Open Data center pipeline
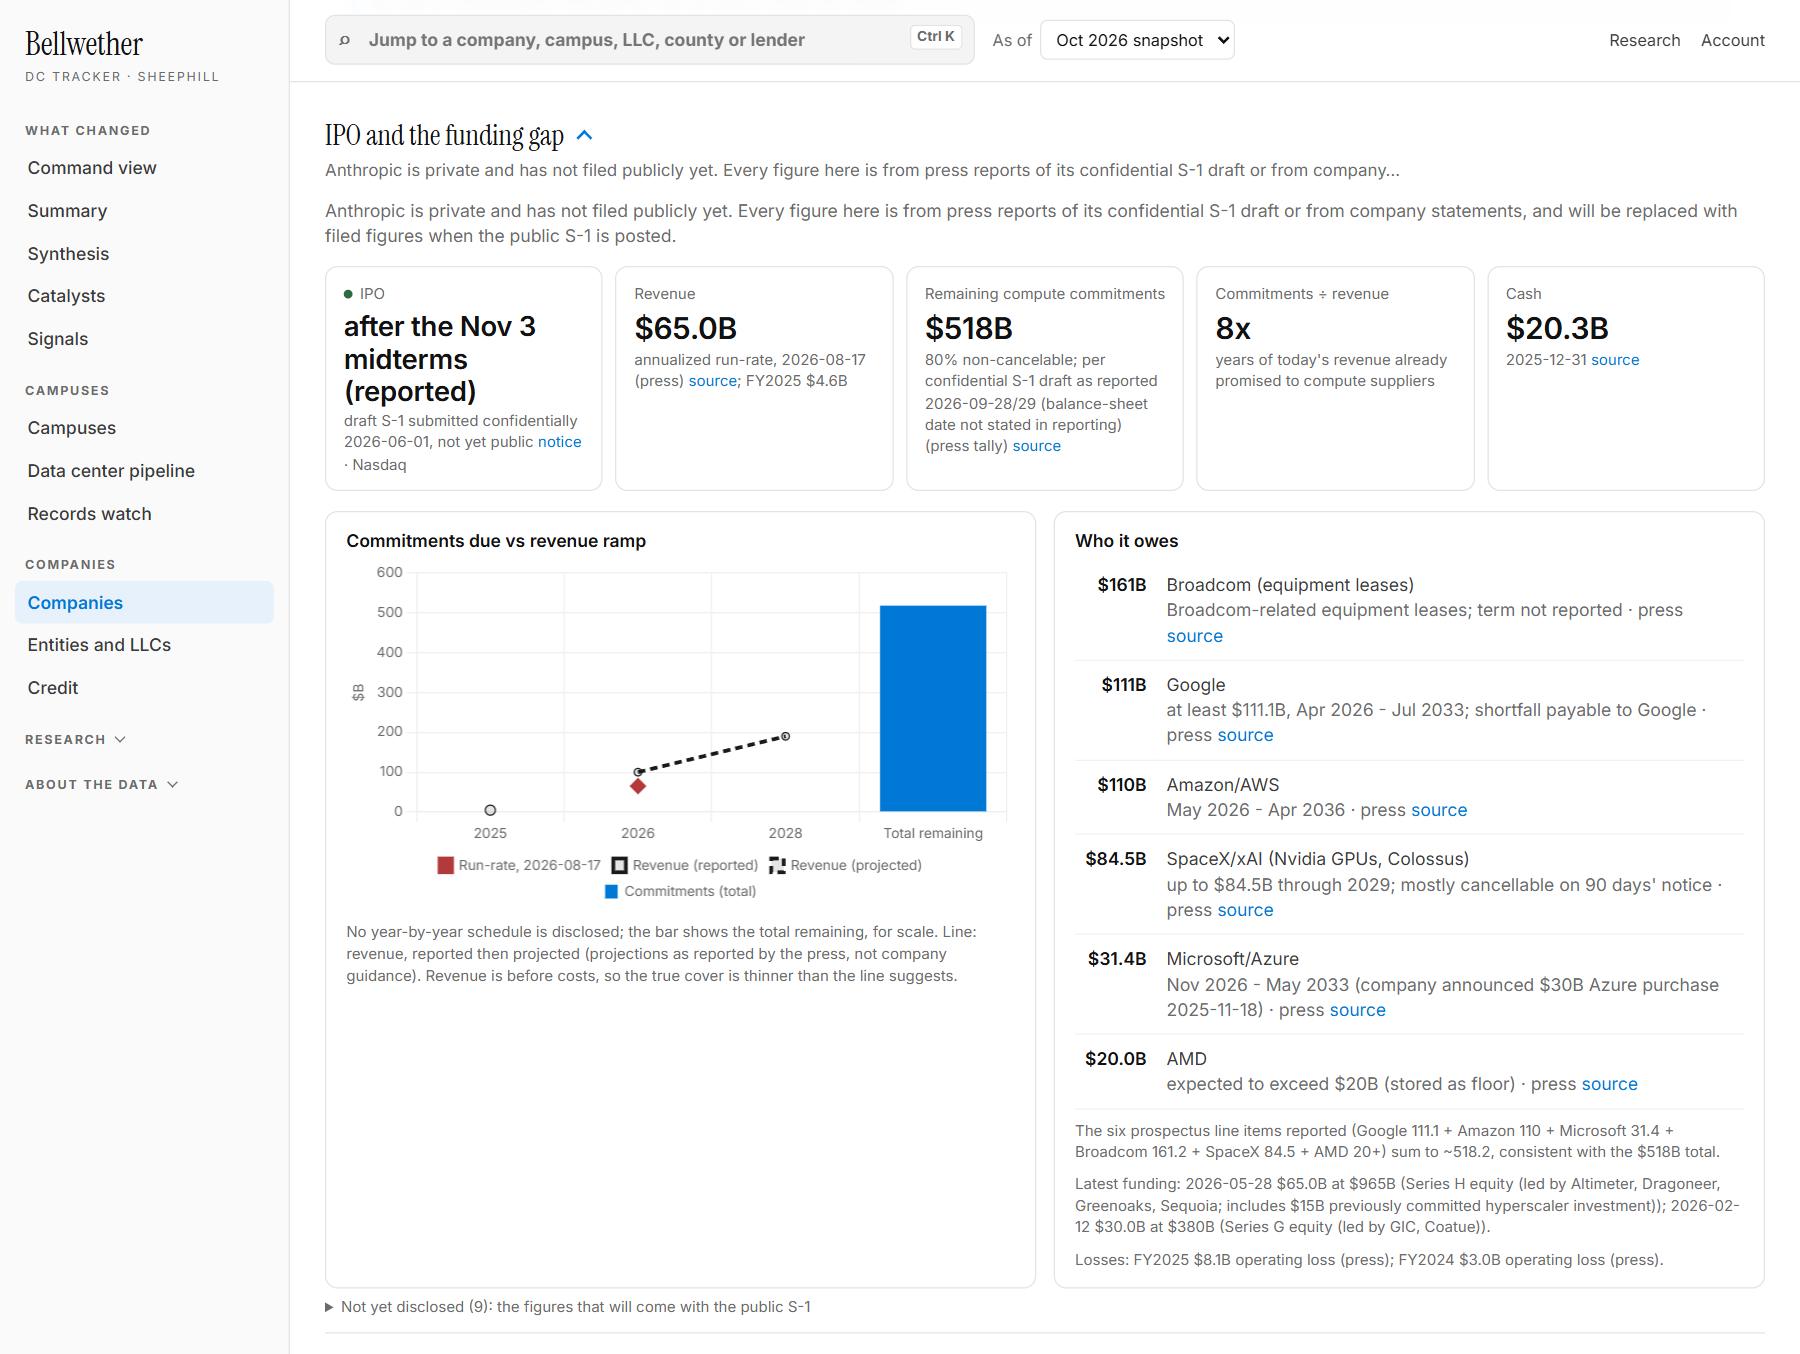The image size is (1800, 1354). [x=144, y=471]
